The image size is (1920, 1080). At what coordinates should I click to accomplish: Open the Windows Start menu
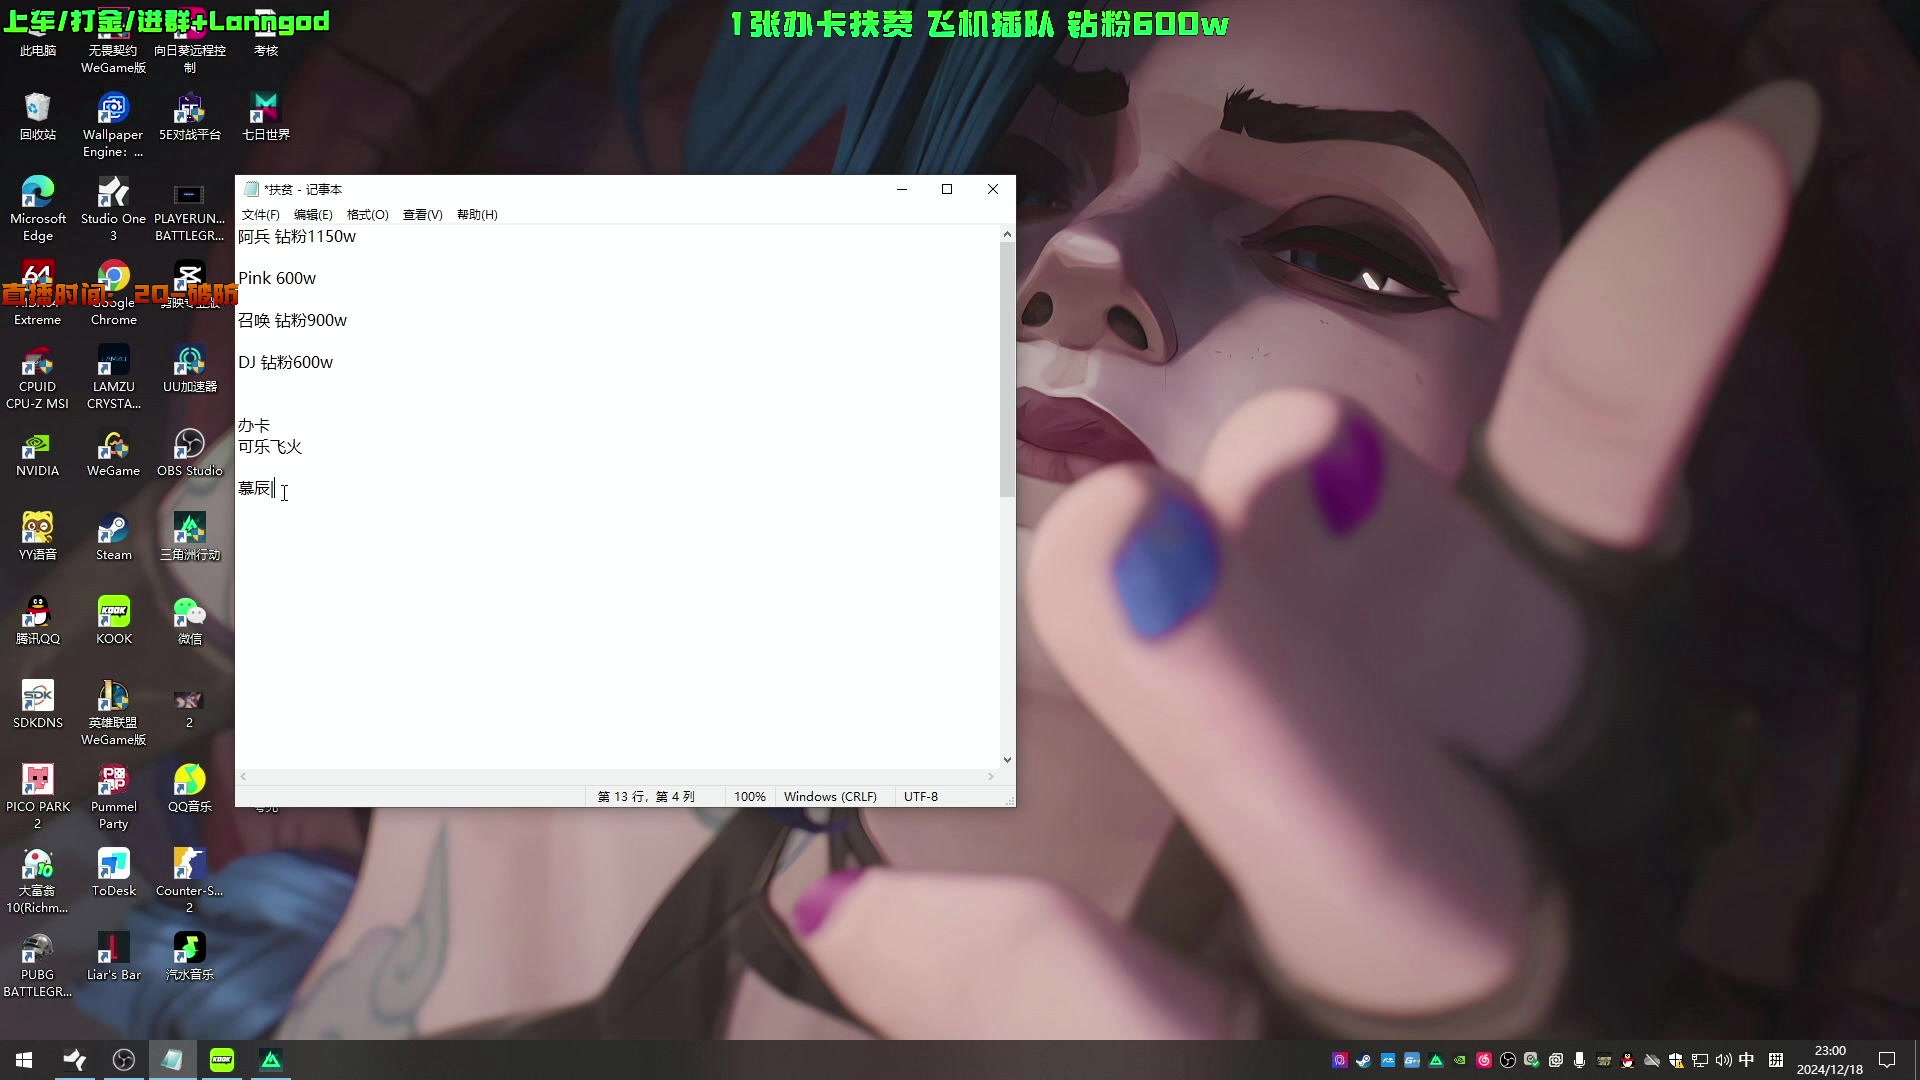tap(24, 1060)
